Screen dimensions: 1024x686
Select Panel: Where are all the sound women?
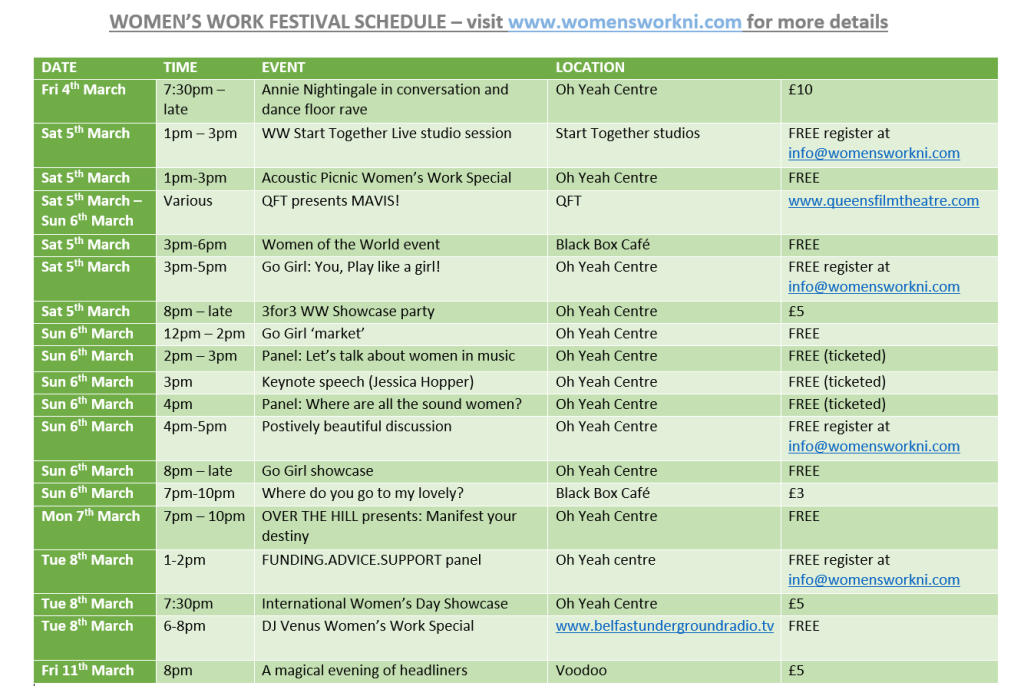(x=401, y=404)
